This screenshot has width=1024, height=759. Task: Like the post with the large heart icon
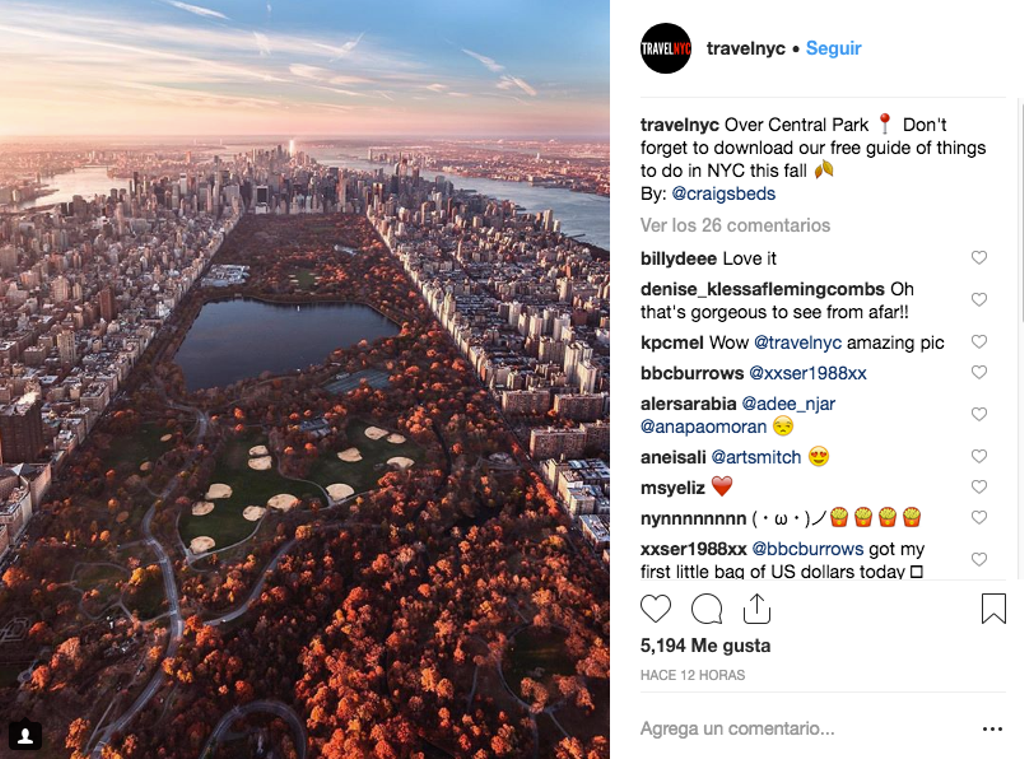(656, 609)
